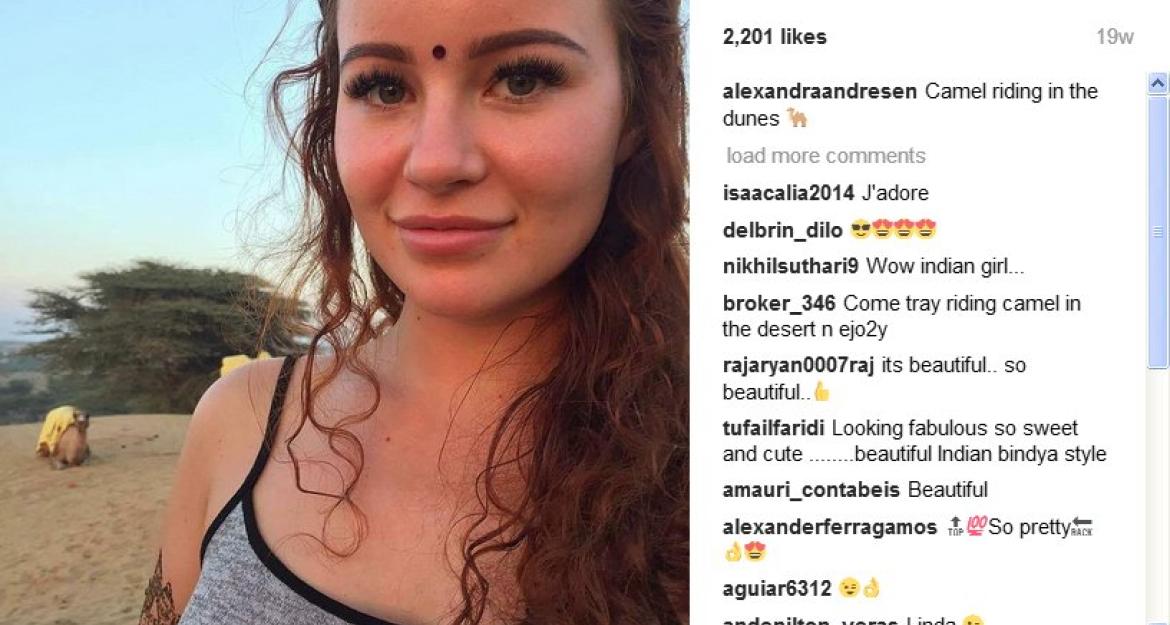Click the scrollbar up arrow
Image resolution: width=1170 pixels, height=625 pixels.
(1157, 84)
